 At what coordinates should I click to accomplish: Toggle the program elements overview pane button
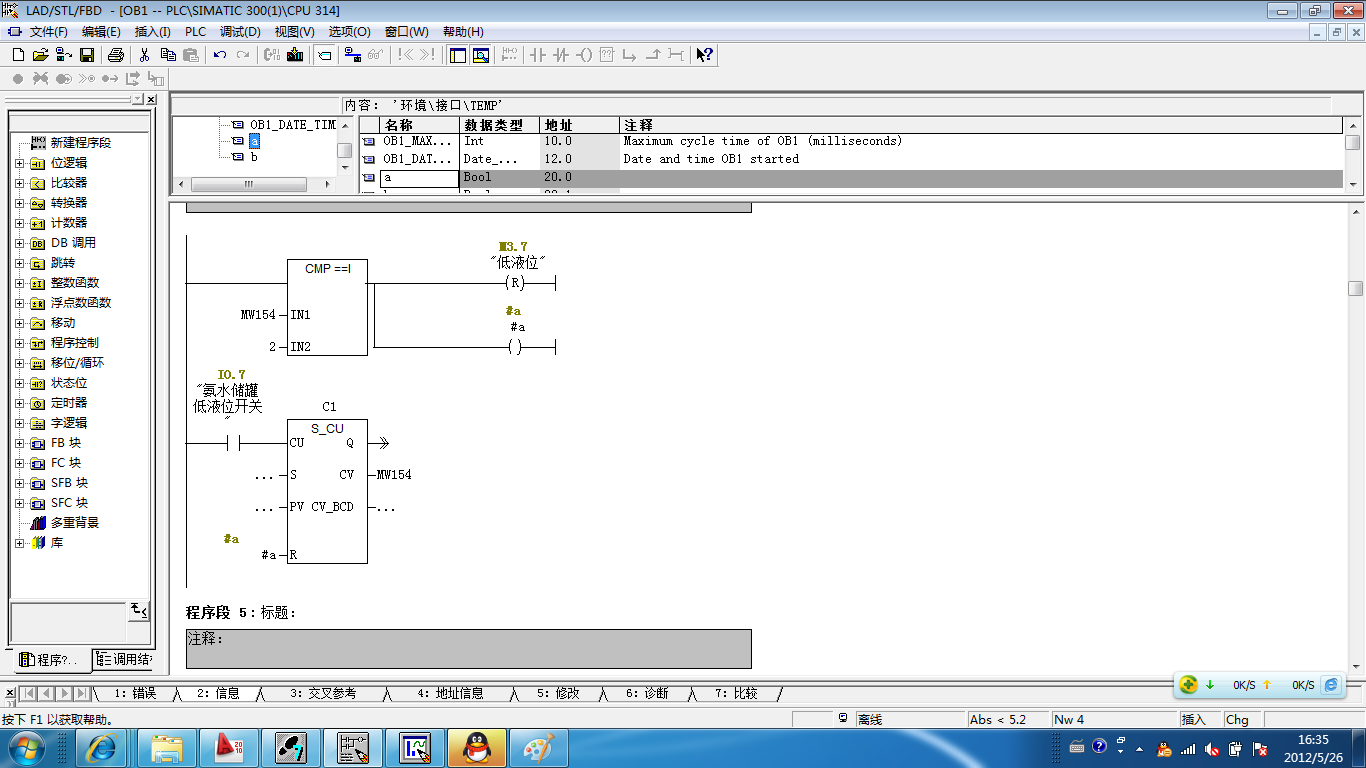(458, 55)
